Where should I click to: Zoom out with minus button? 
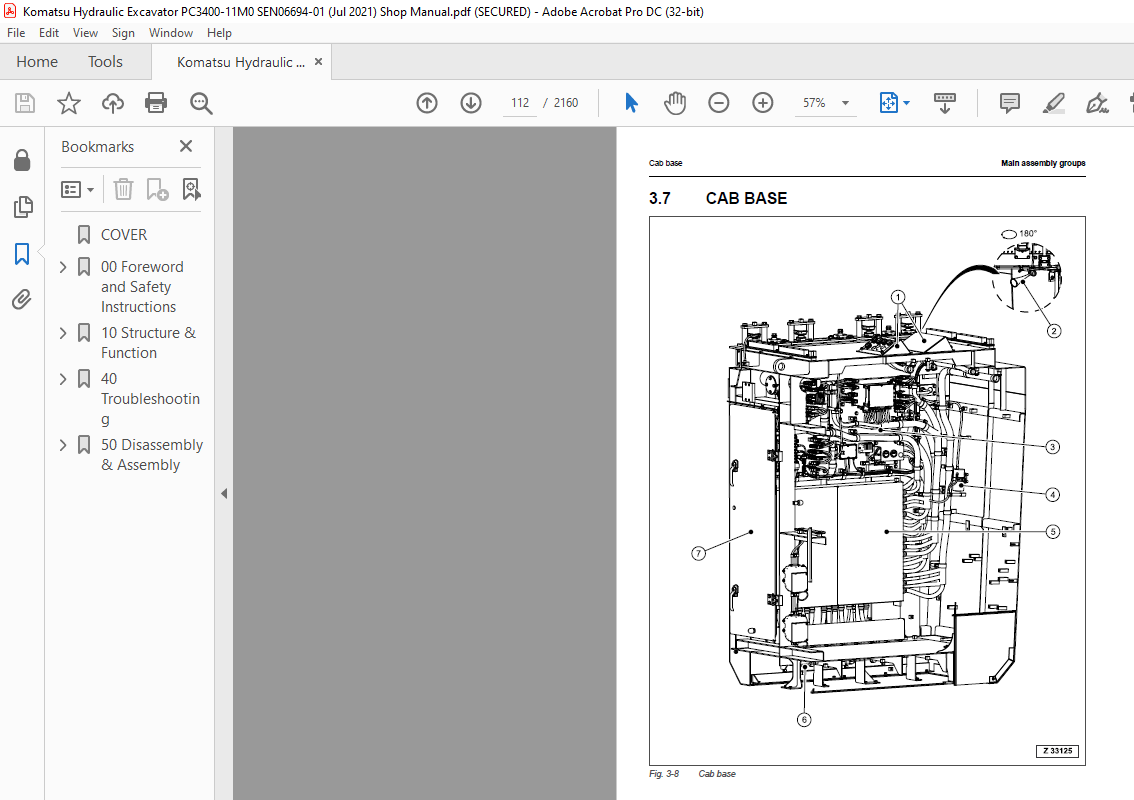[x=718, y=103]
